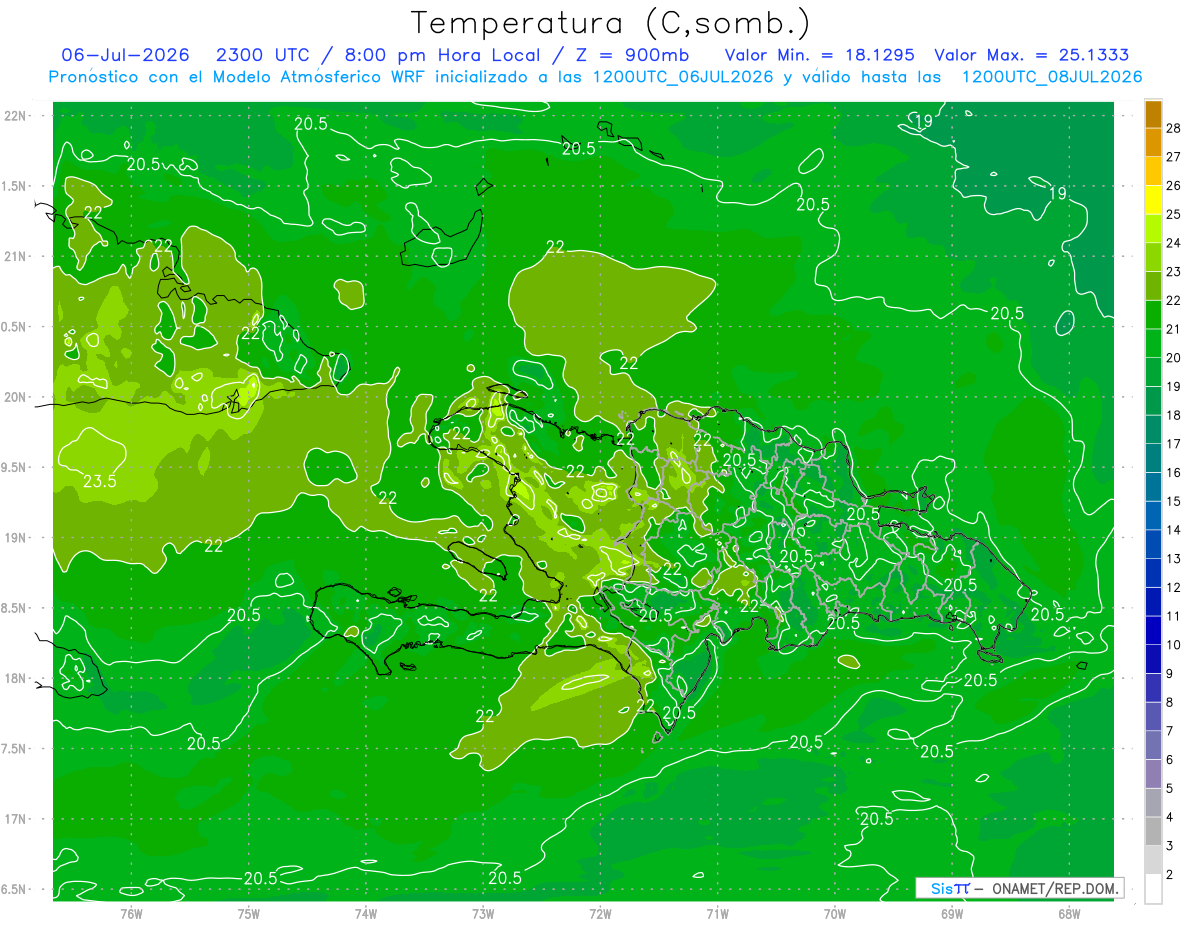The height and width of the screenshot is (927, 1200).
Task: Click legend scale value '15'
Action: (1174, 501)
